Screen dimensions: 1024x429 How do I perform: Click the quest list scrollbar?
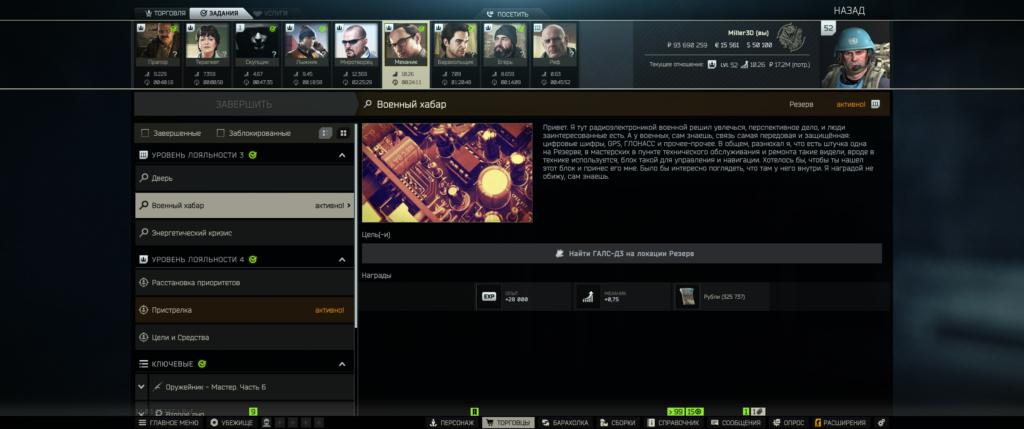pyautogui.click(x=356, y=225)
